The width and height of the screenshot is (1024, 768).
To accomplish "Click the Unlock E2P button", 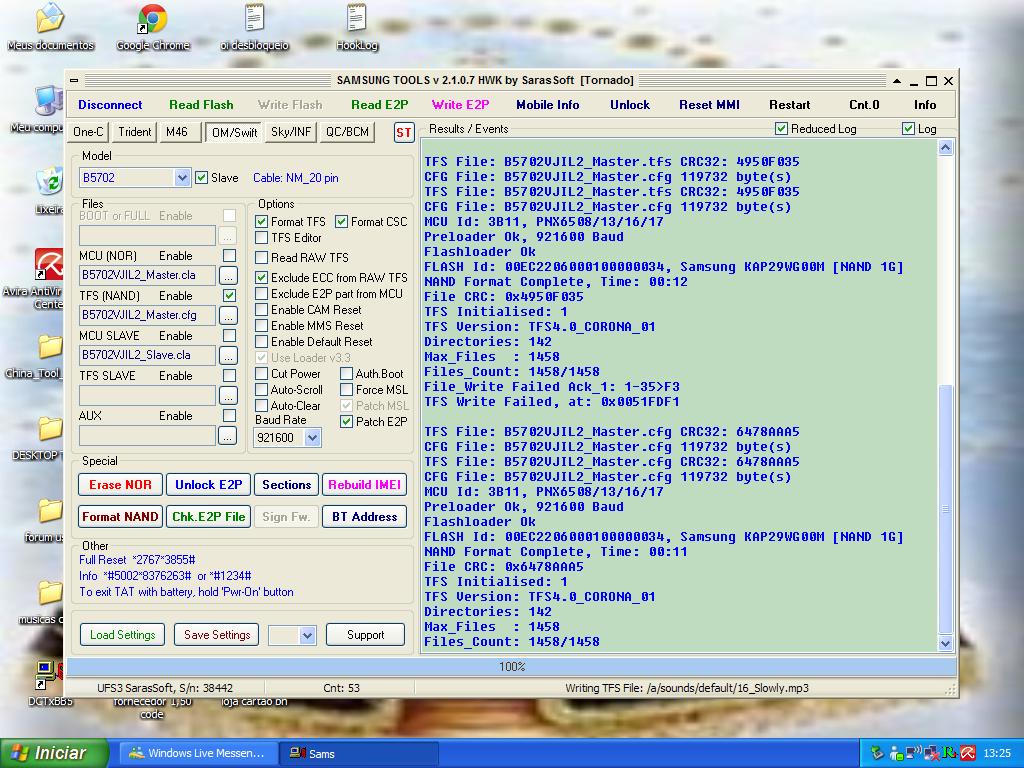I will click(208, 485).
